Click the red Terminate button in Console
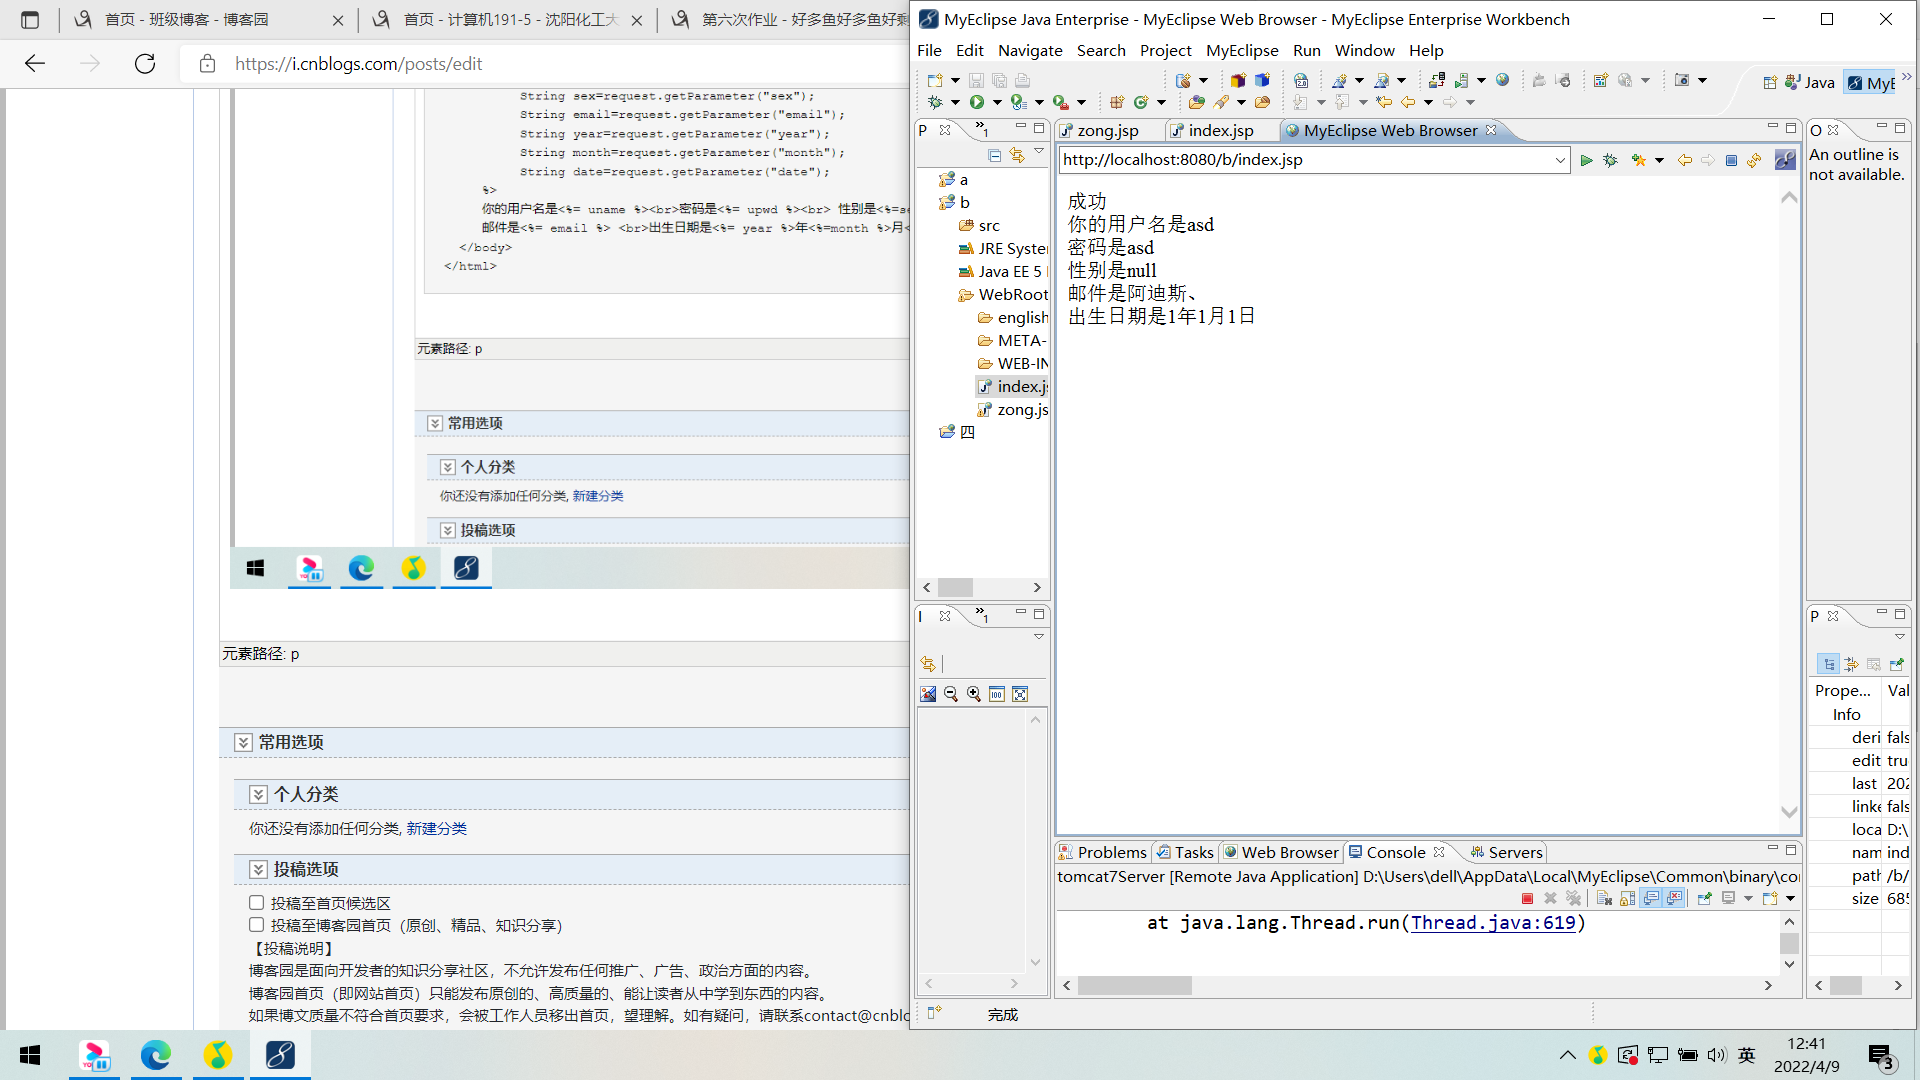 (1527, 898)
